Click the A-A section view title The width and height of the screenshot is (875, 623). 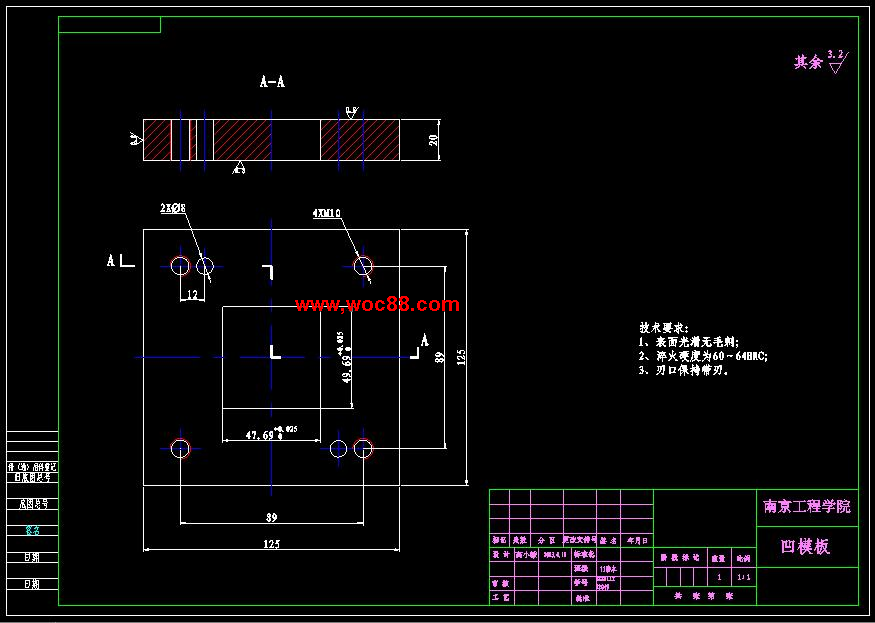click(x=272, y=82)
